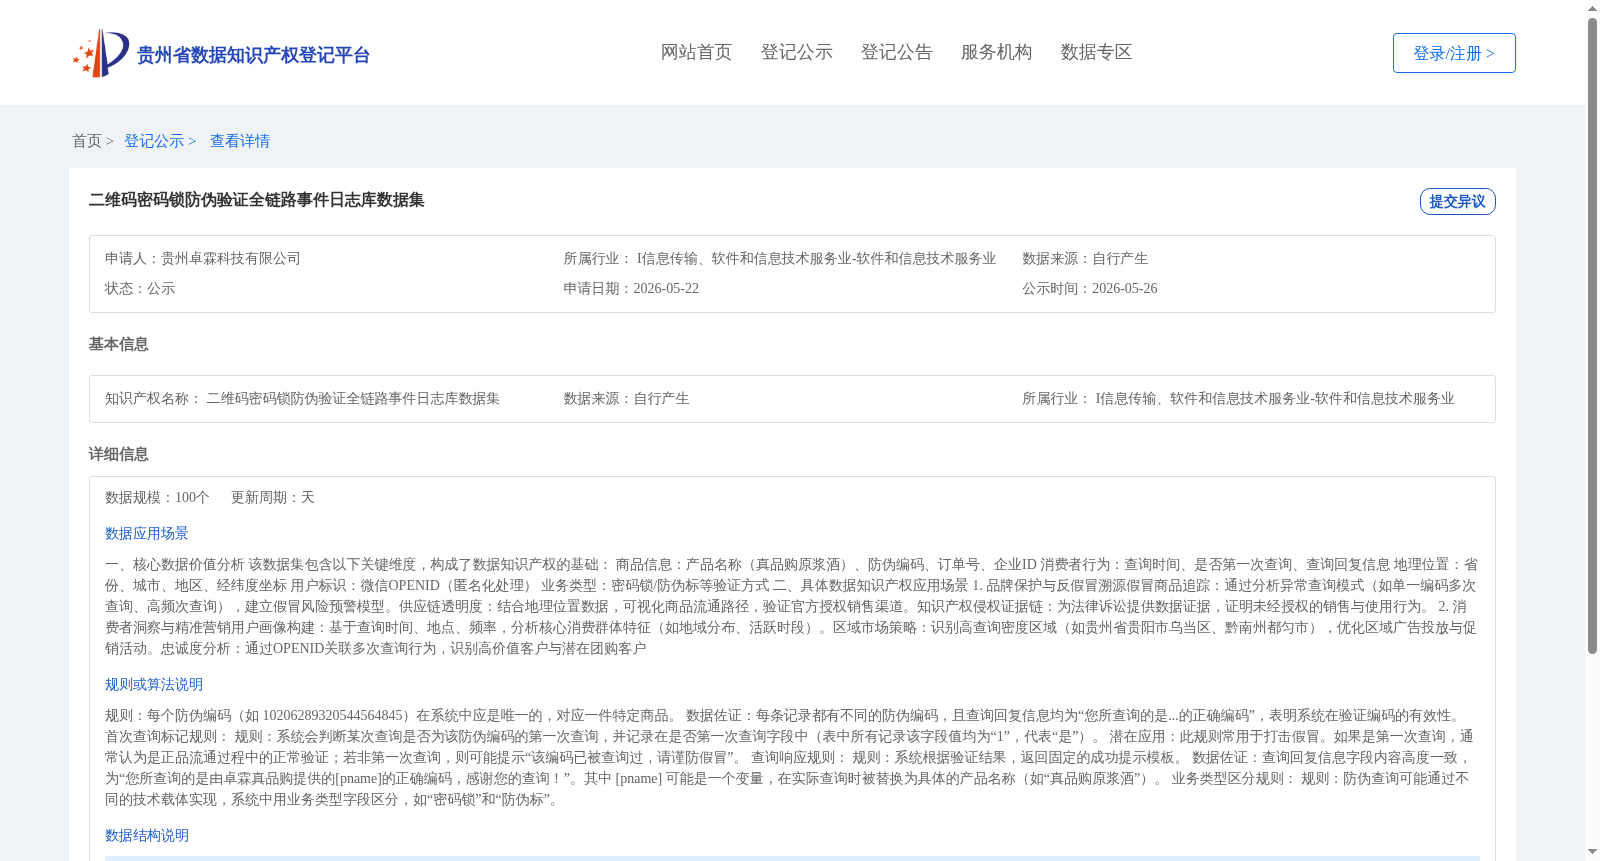
Task: Click the 提交异议 button
Action: [1457, 201]
